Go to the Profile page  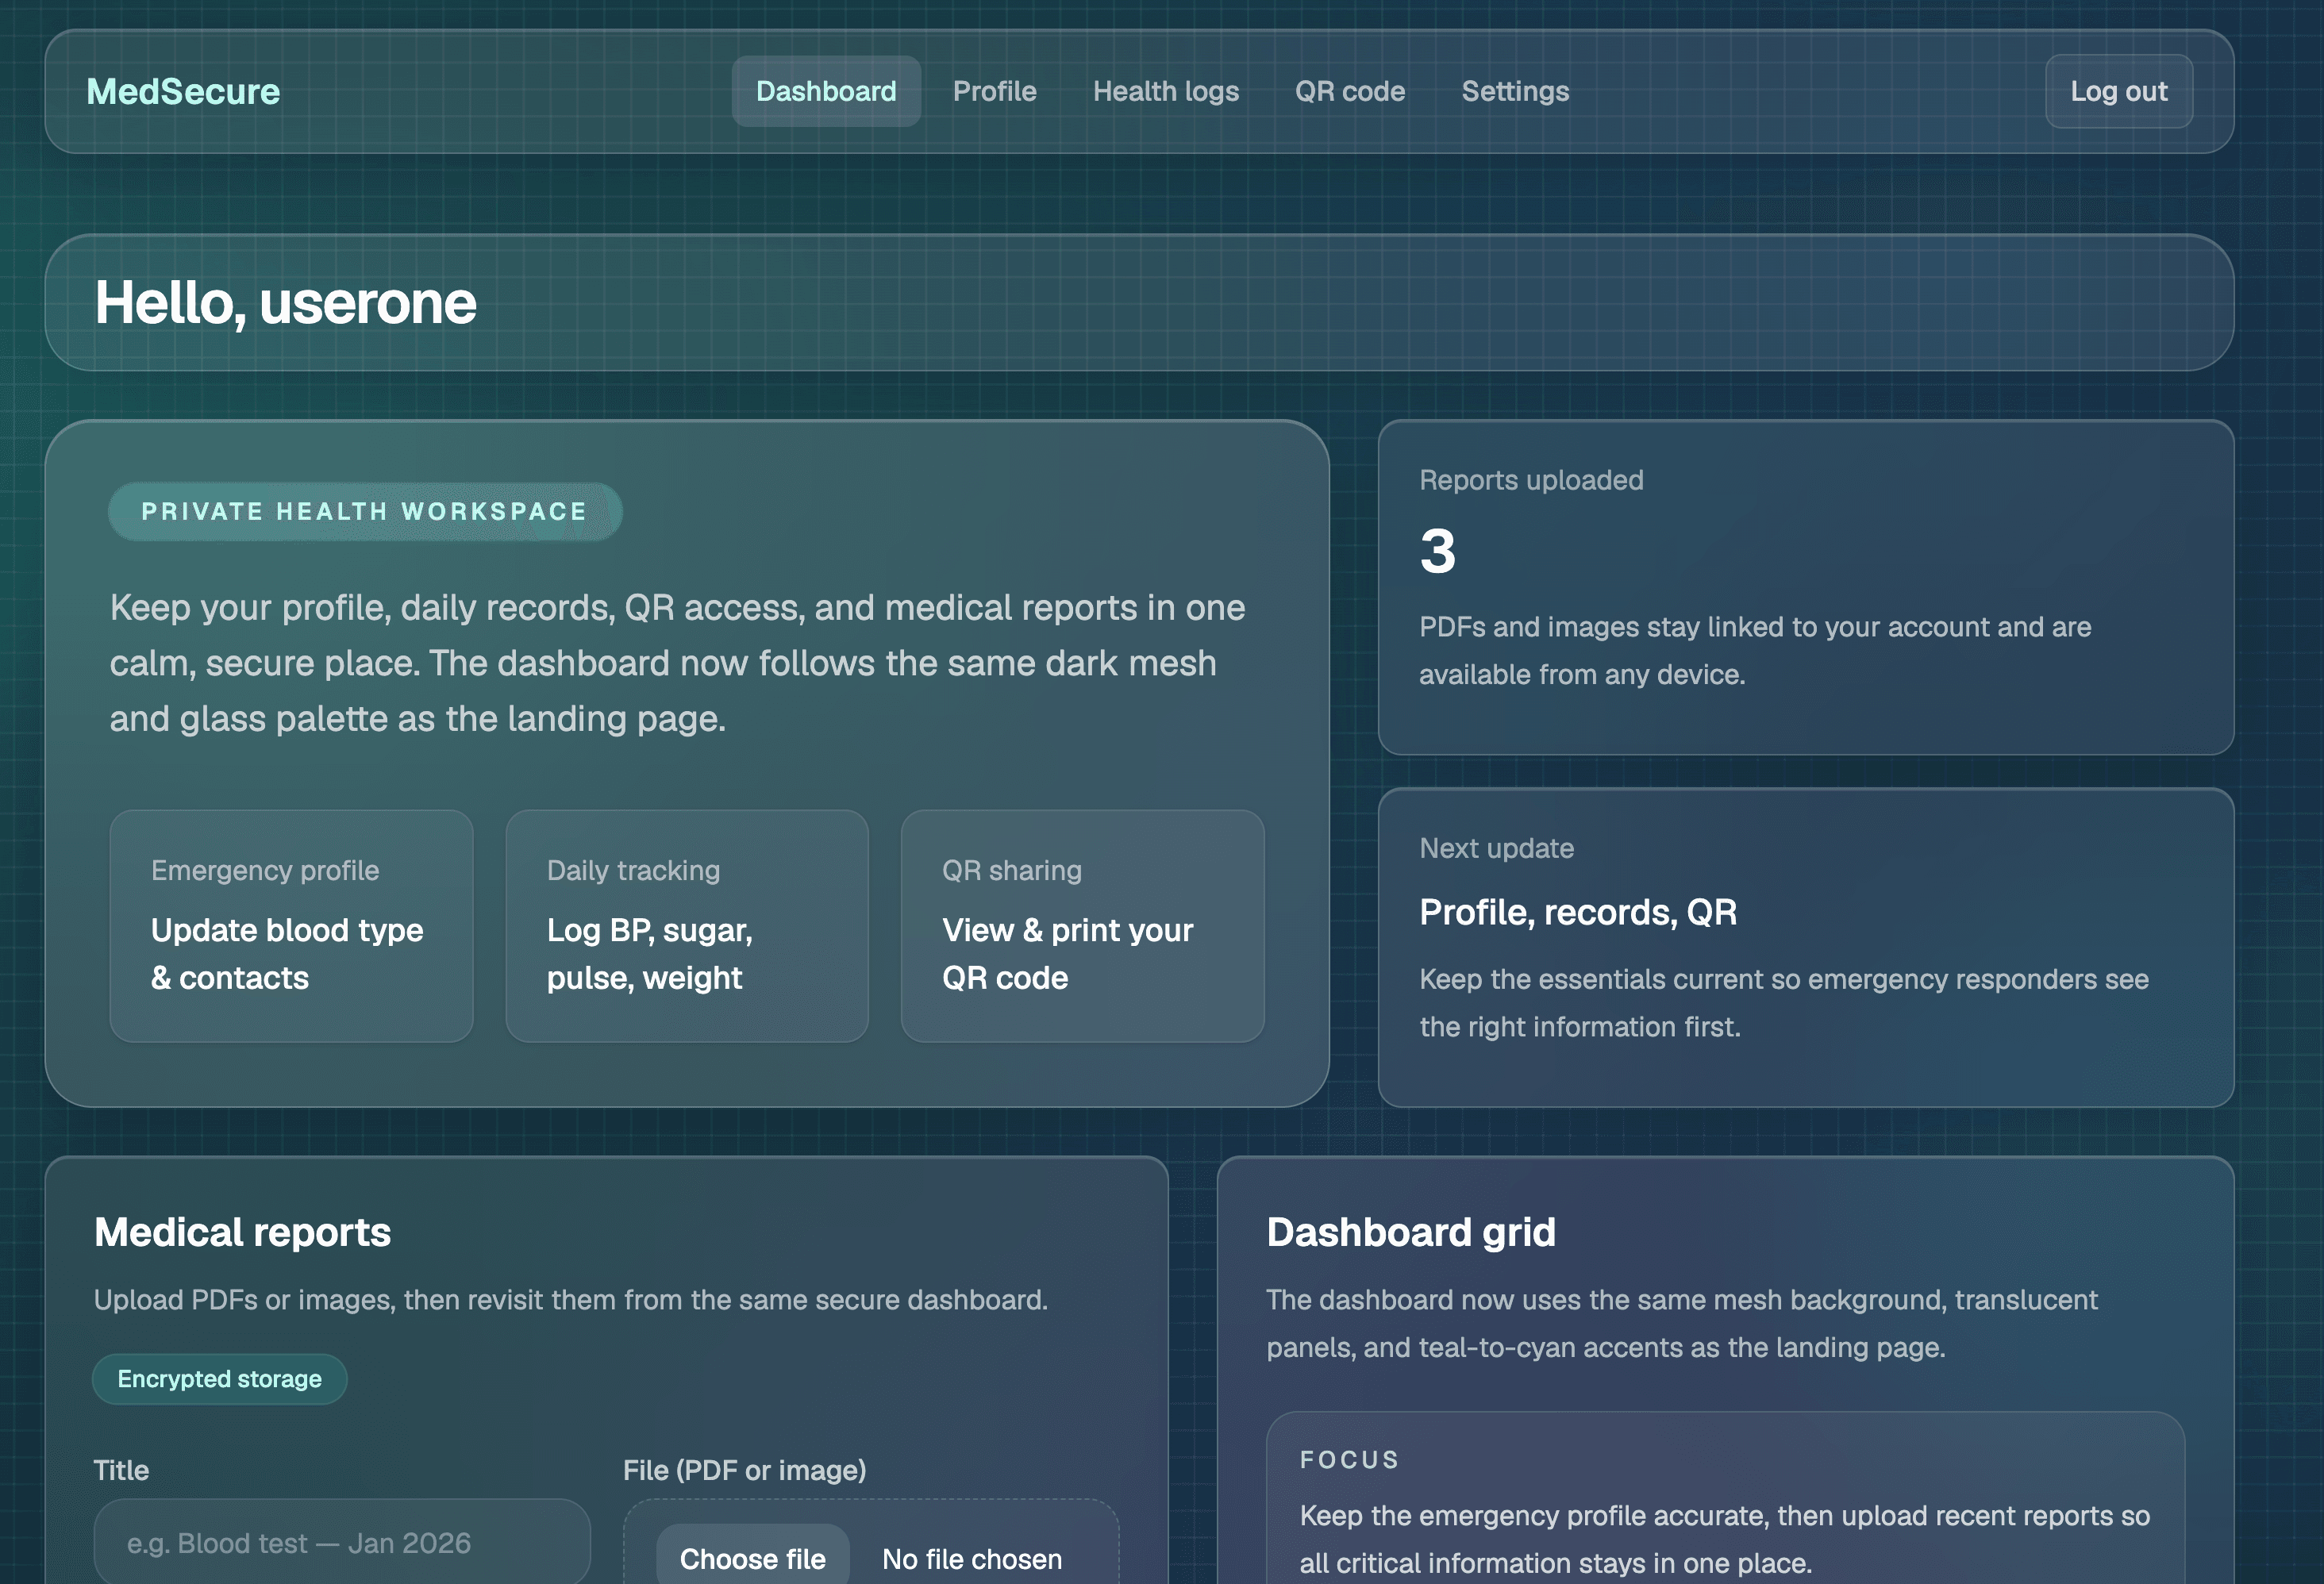pyautogui.click(x=994, y=91)
